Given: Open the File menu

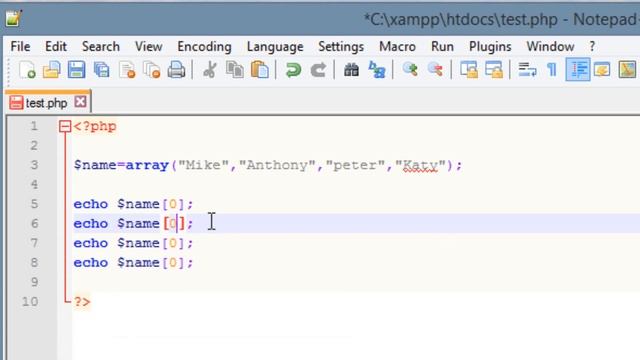Looking at the screenshot, I should coord(20,47).
